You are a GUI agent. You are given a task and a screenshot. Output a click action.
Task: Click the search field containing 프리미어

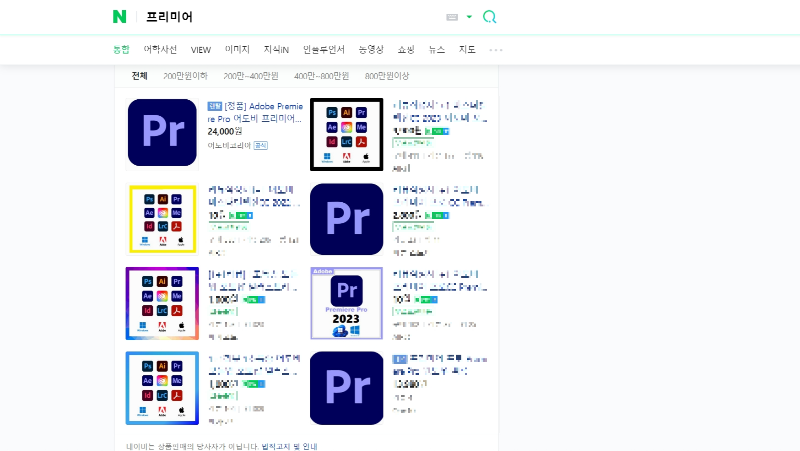click(x=291, y=17)
